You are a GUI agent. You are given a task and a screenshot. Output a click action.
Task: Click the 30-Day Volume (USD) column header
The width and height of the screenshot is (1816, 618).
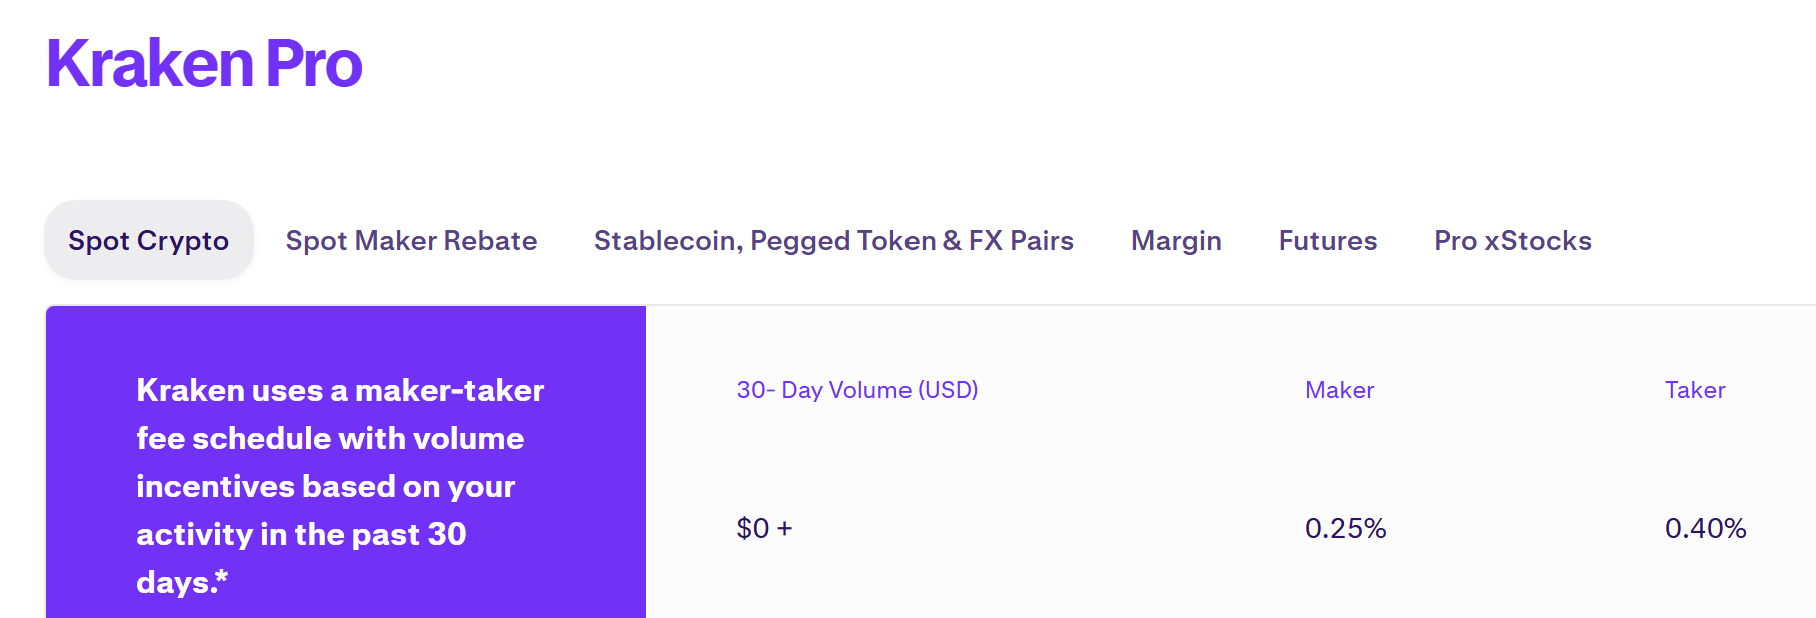tap(857, 390)
